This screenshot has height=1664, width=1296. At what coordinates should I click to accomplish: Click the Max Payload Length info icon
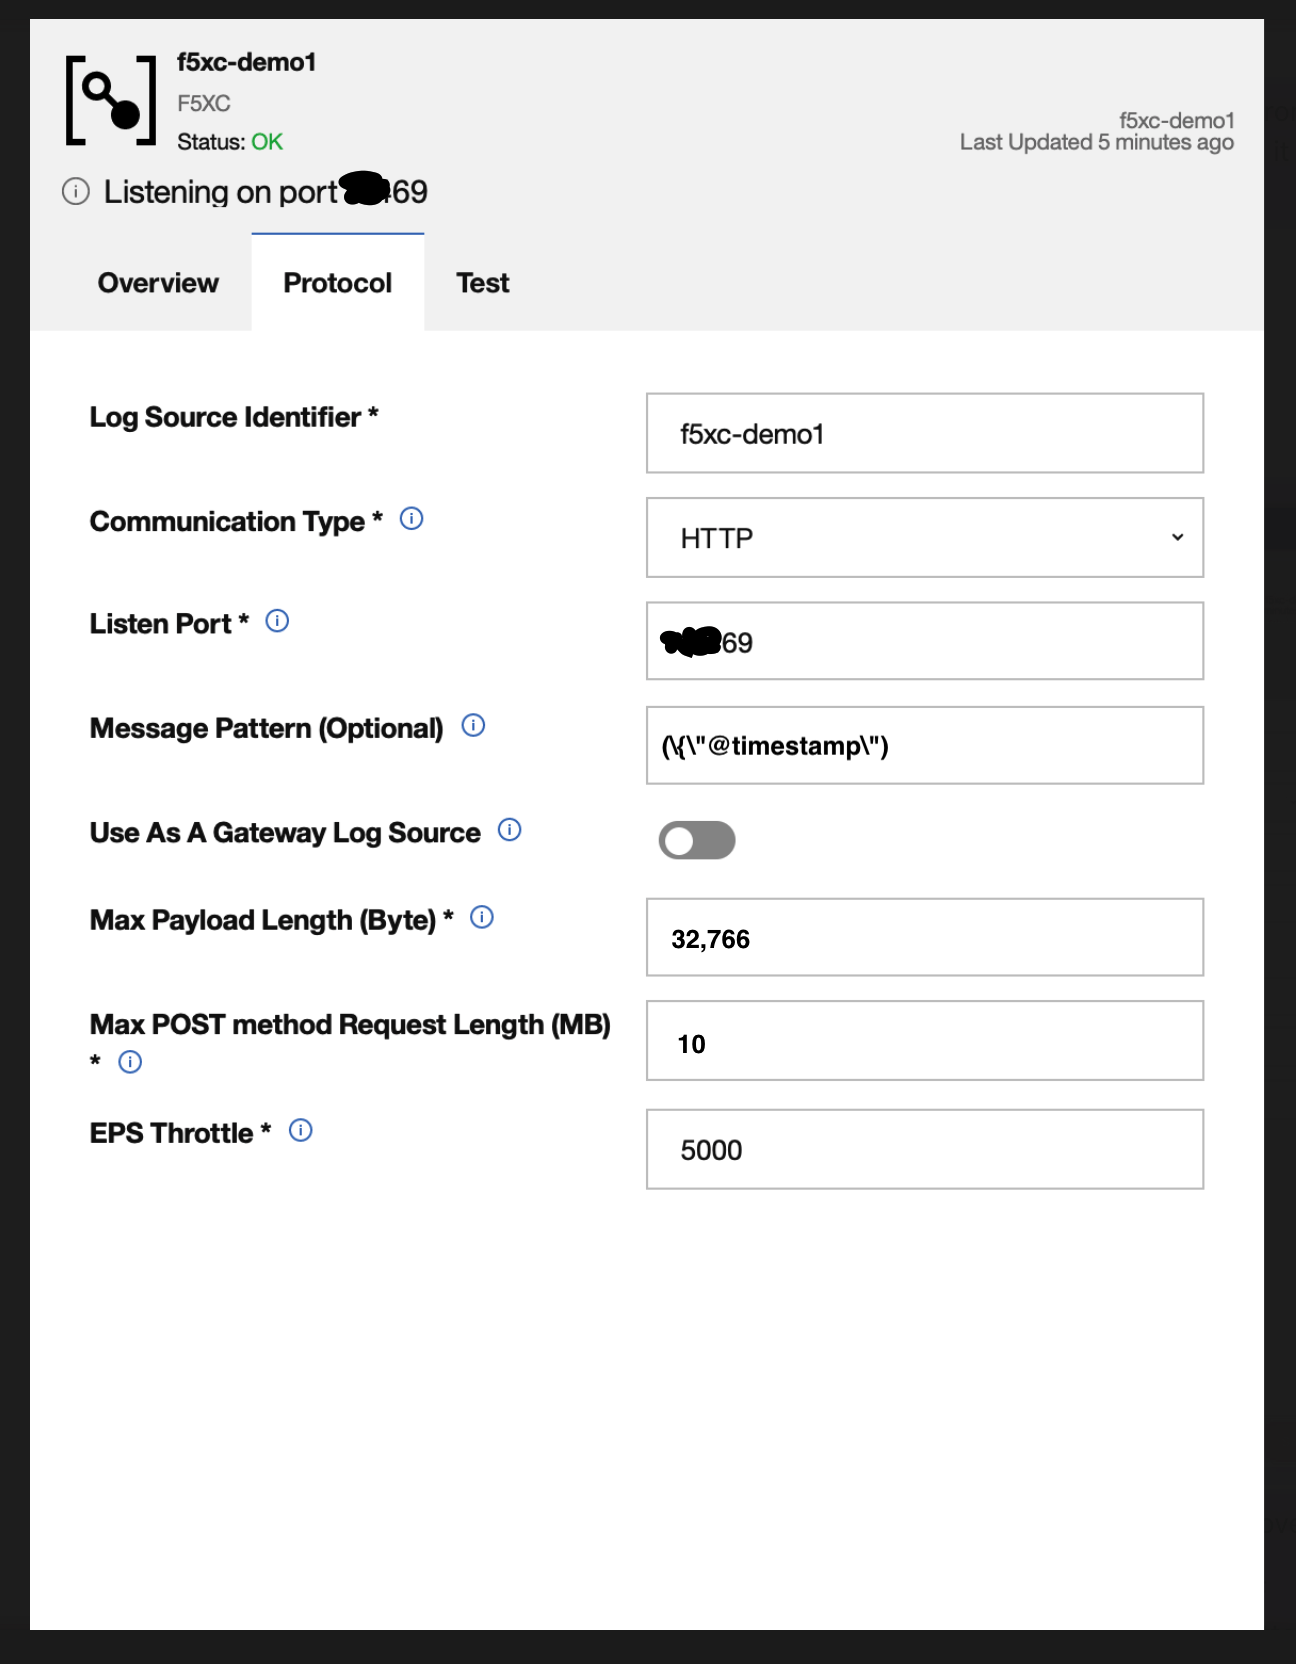pyautogui.click(x=480, y=917)
